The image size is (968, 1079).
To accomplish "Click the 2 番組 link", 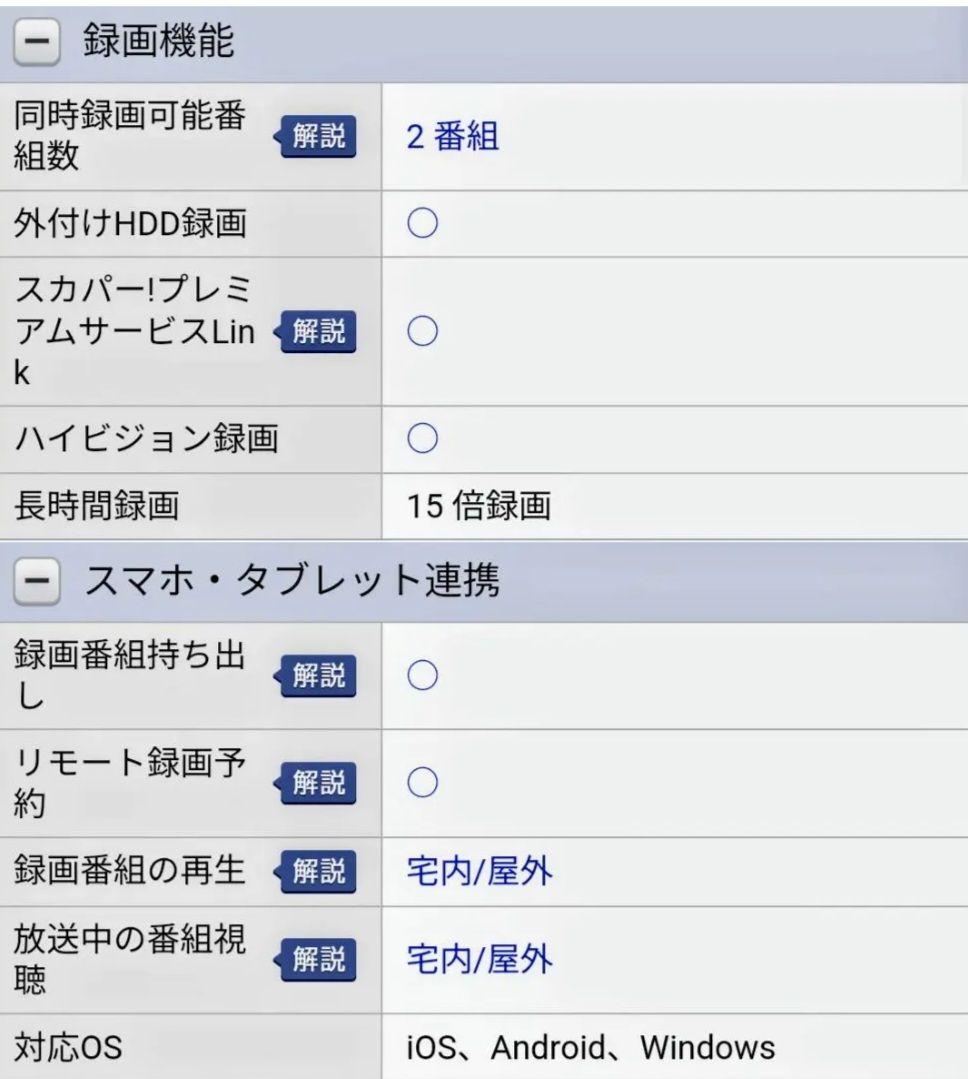I will pyautogui.click(x=452, y=137).
